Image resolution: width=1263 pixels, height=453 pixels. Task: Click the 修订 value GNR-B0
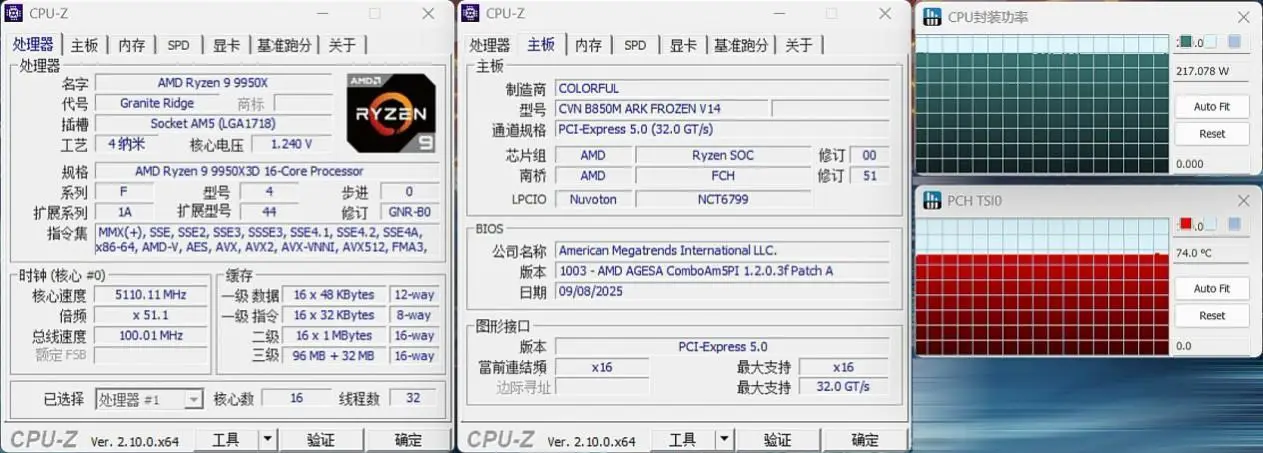tap(410, 212)
